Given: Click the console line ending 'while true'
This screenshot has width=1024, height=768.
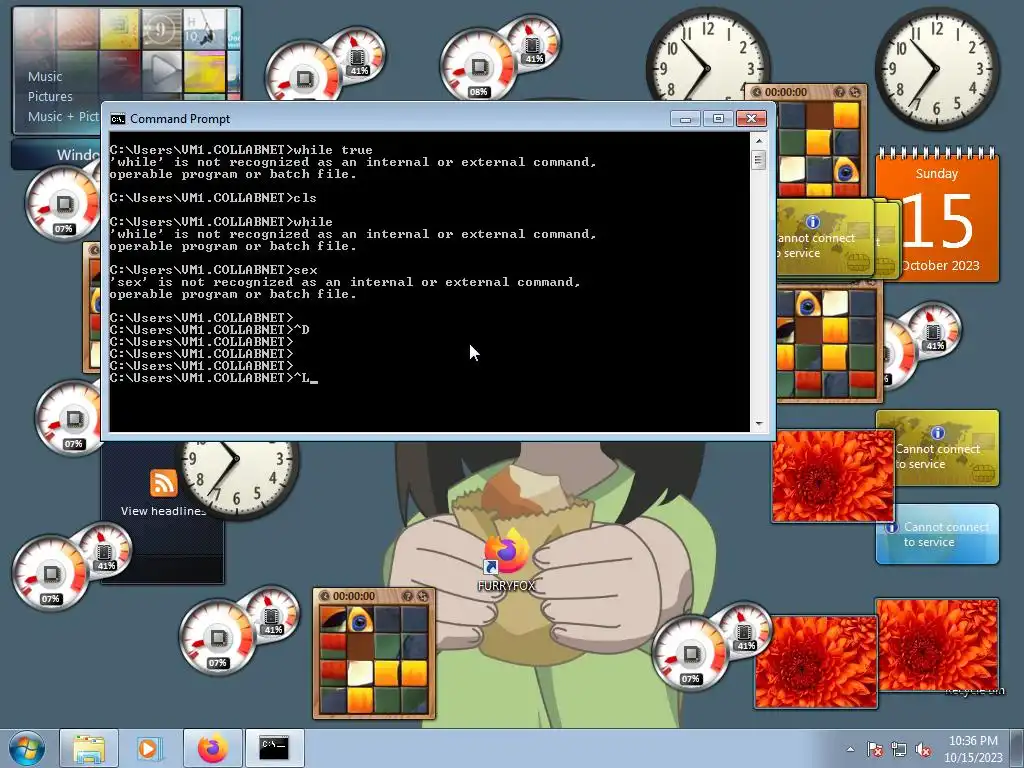Looking at the screenshot, I should (x=241, y=150).
